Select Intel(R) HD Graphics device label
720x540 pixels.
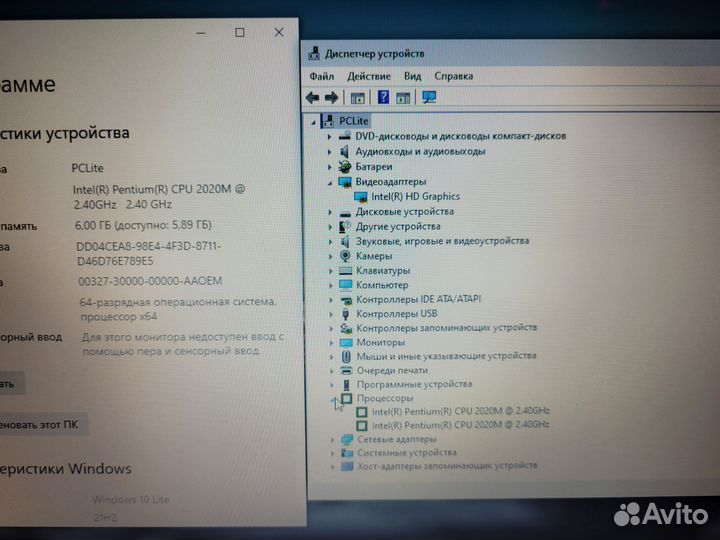(416, 197)
